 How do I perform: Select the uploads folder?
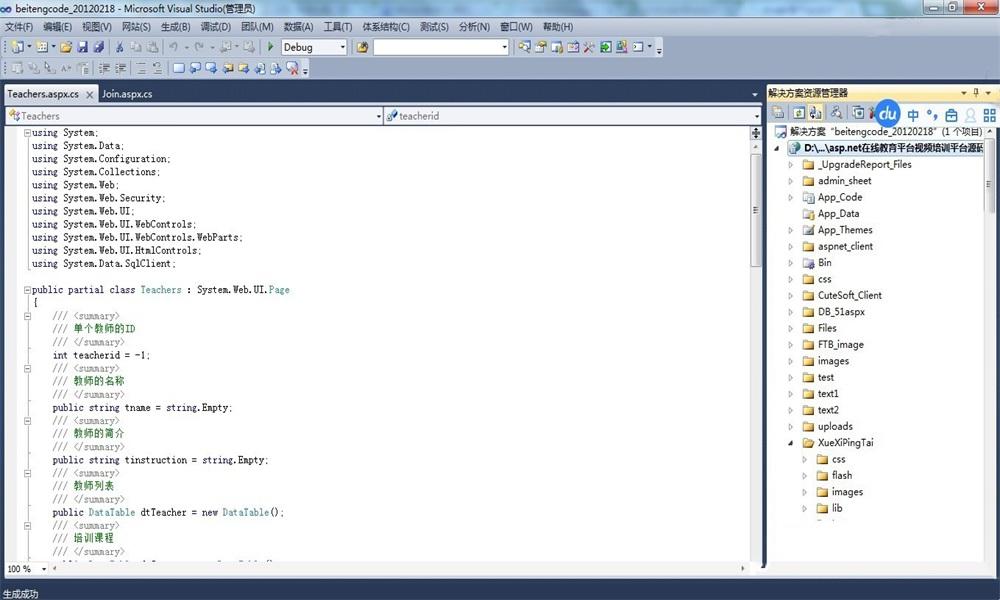(x=835, y=427)
